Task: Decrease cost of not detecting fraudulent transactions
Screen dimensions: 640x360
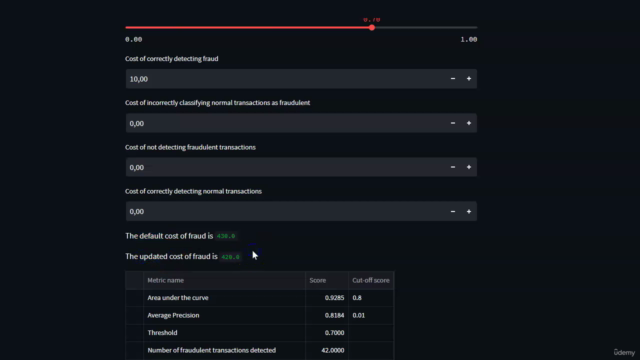Action: (453, 167)
